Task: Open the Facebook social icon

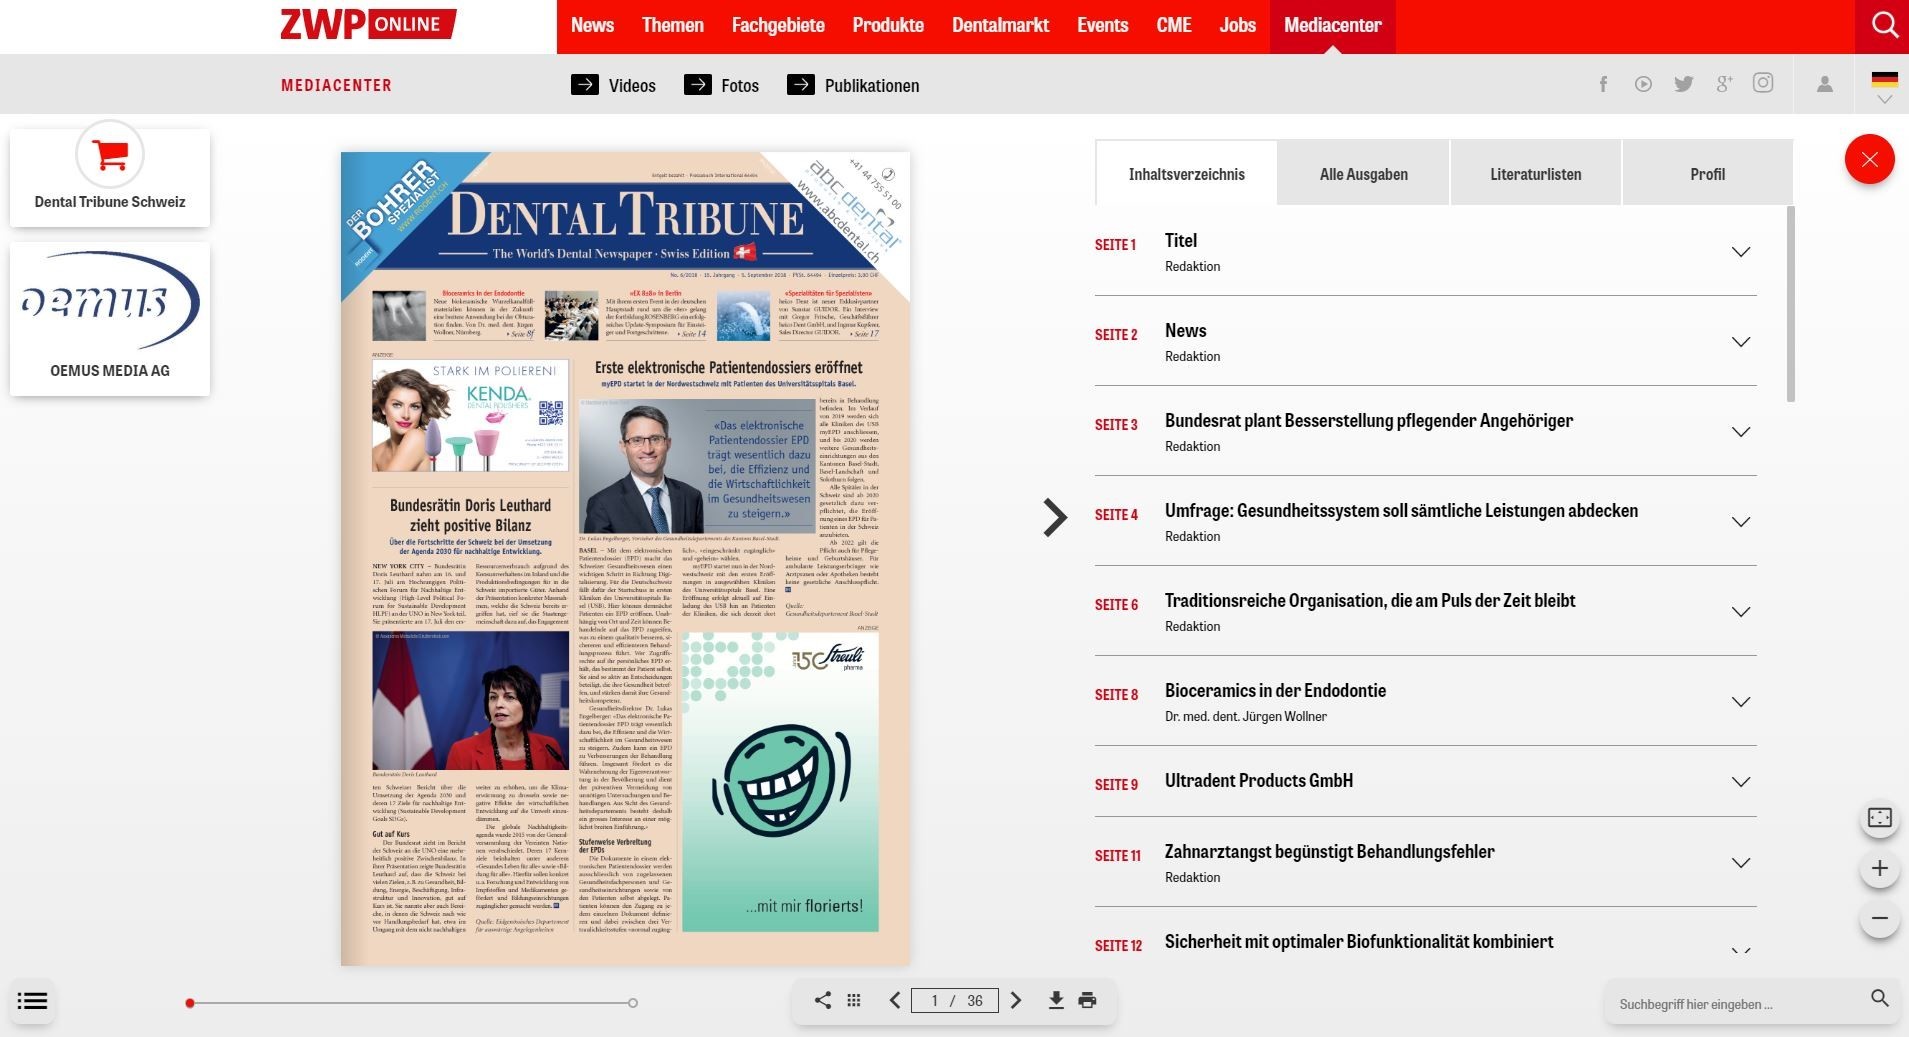Action: tap(1603, 84)
